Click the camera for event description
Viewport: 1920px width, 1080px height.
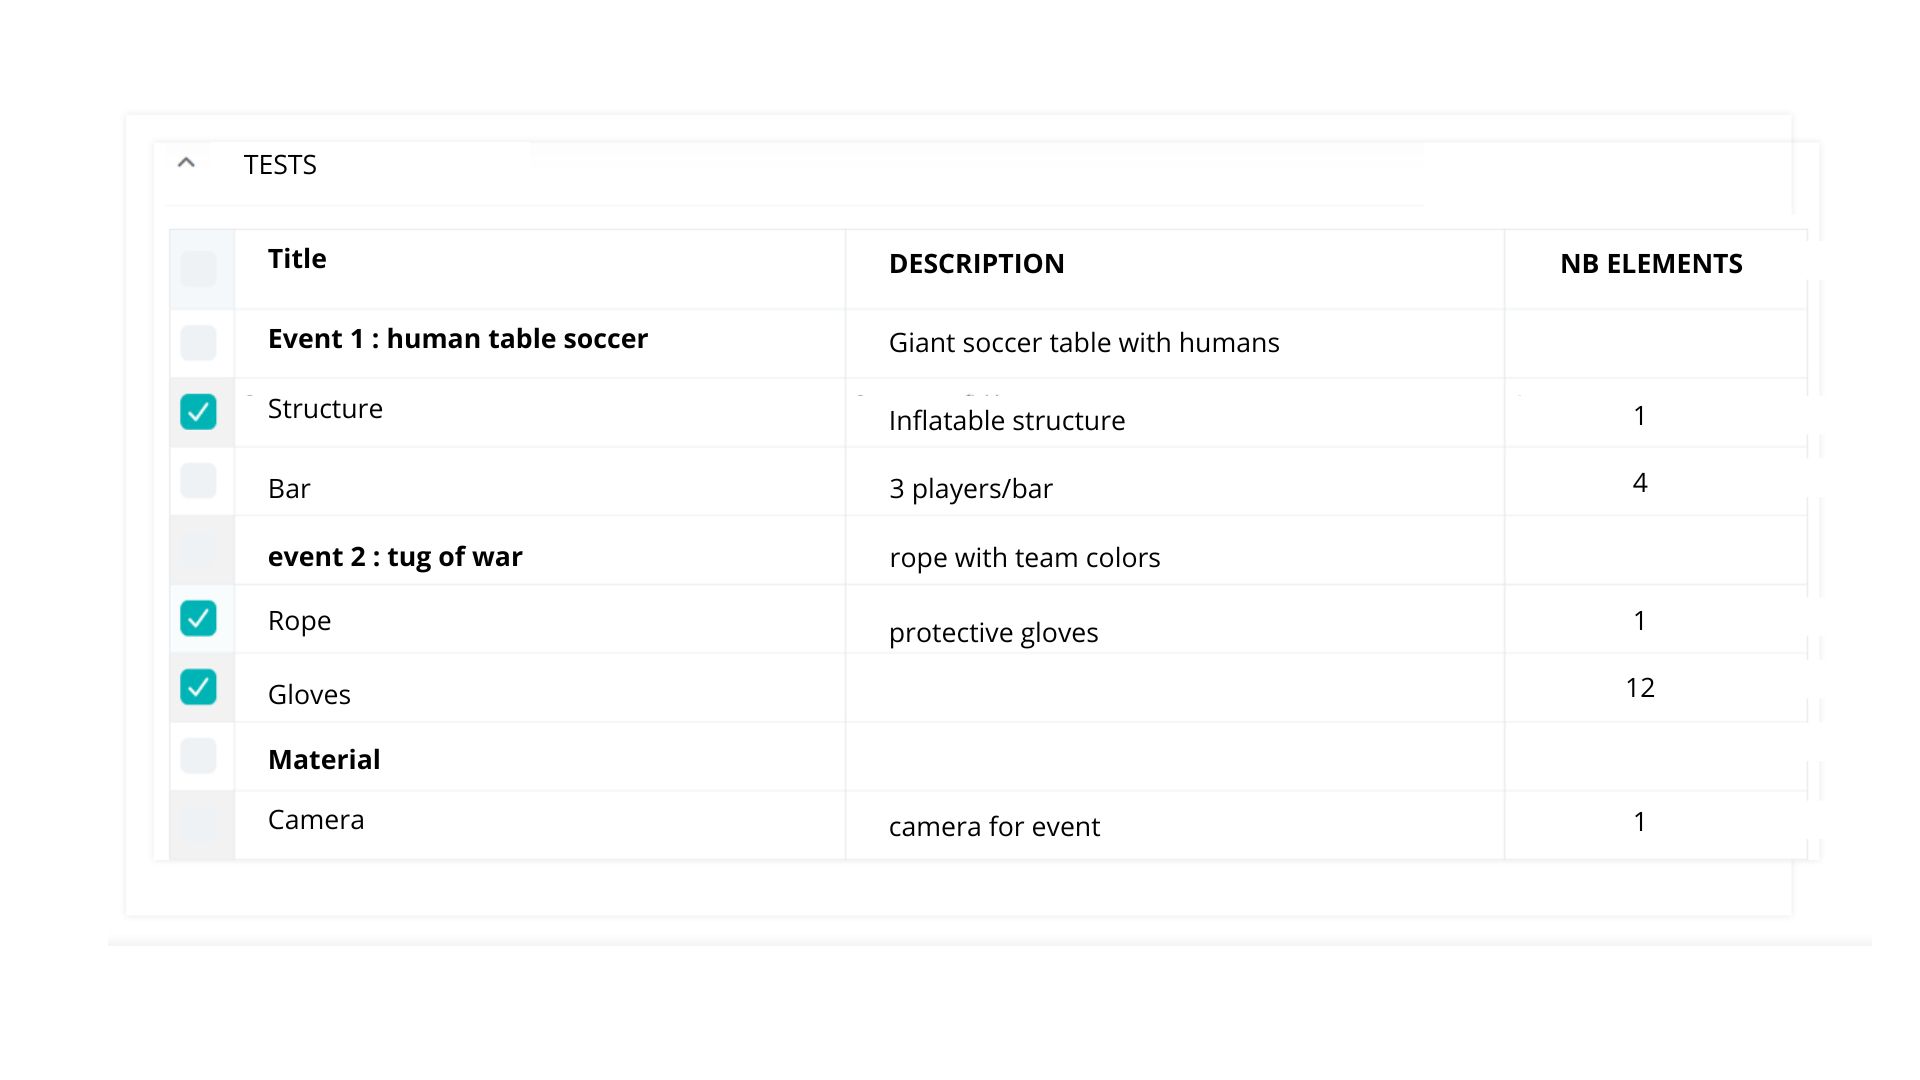994,827
